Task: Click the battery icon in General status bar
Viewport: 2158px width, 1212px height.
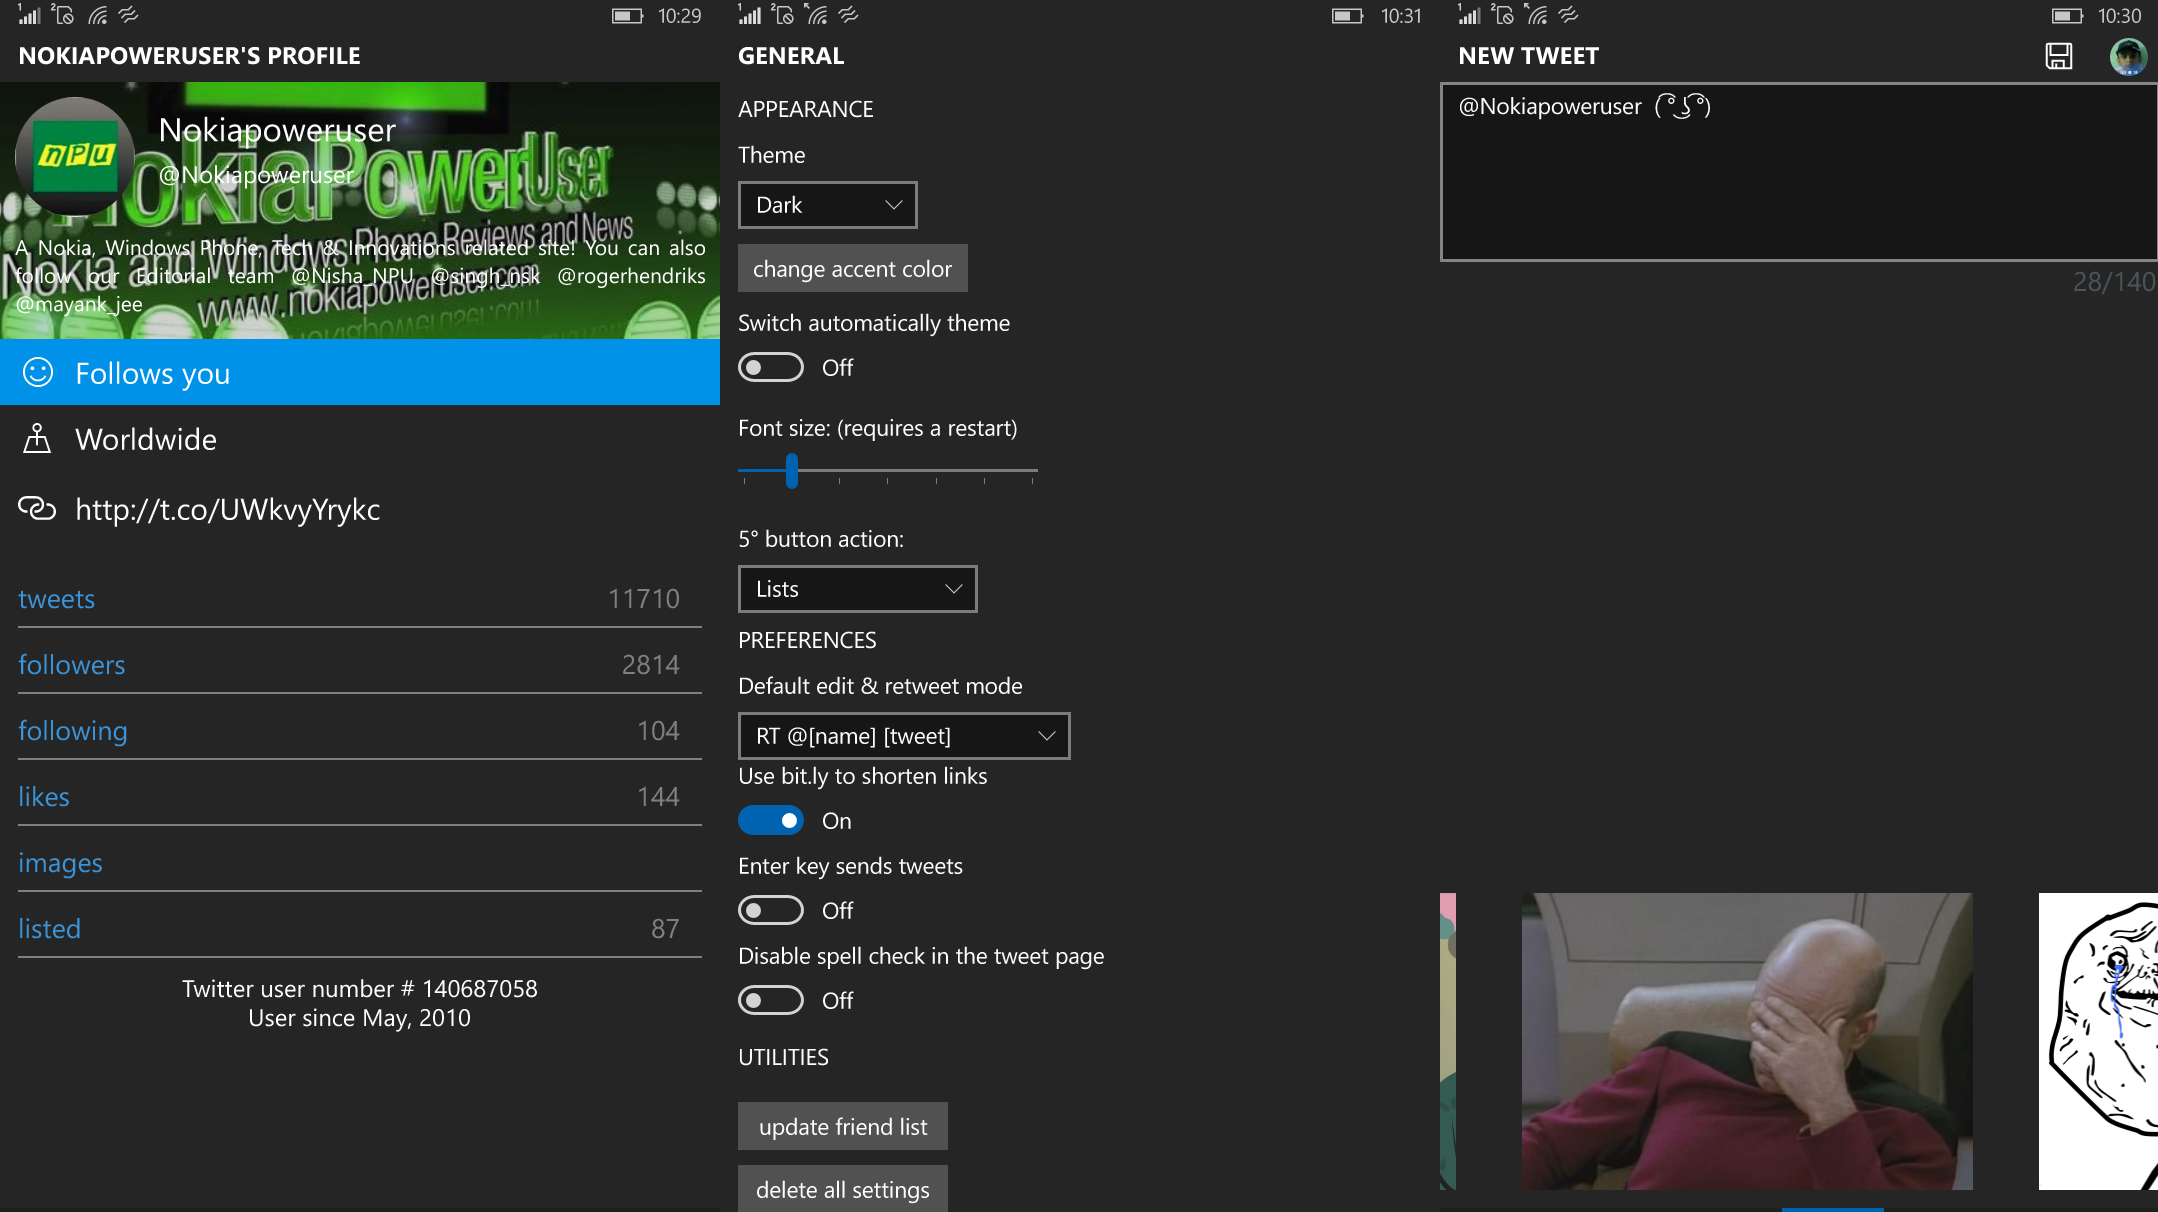Action: (1347, 16)
